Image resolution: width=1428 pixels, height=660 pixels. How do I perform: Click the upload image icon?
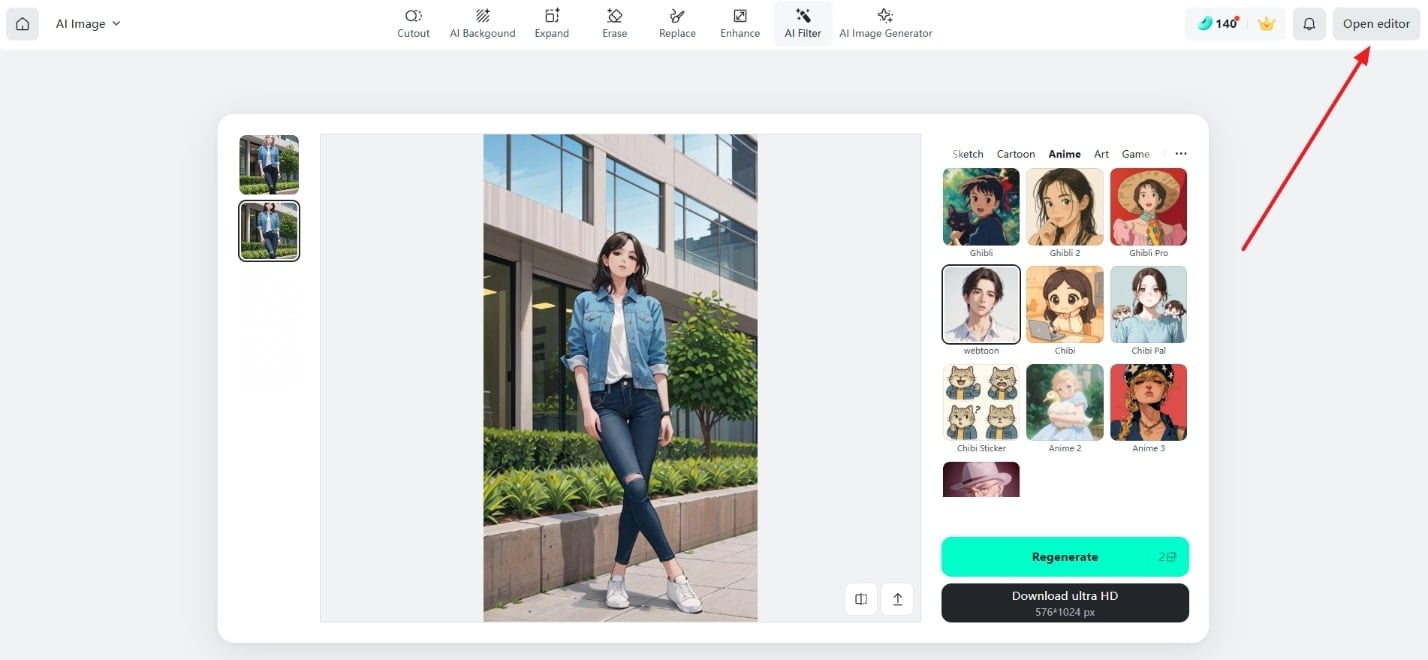pos(897,599)
